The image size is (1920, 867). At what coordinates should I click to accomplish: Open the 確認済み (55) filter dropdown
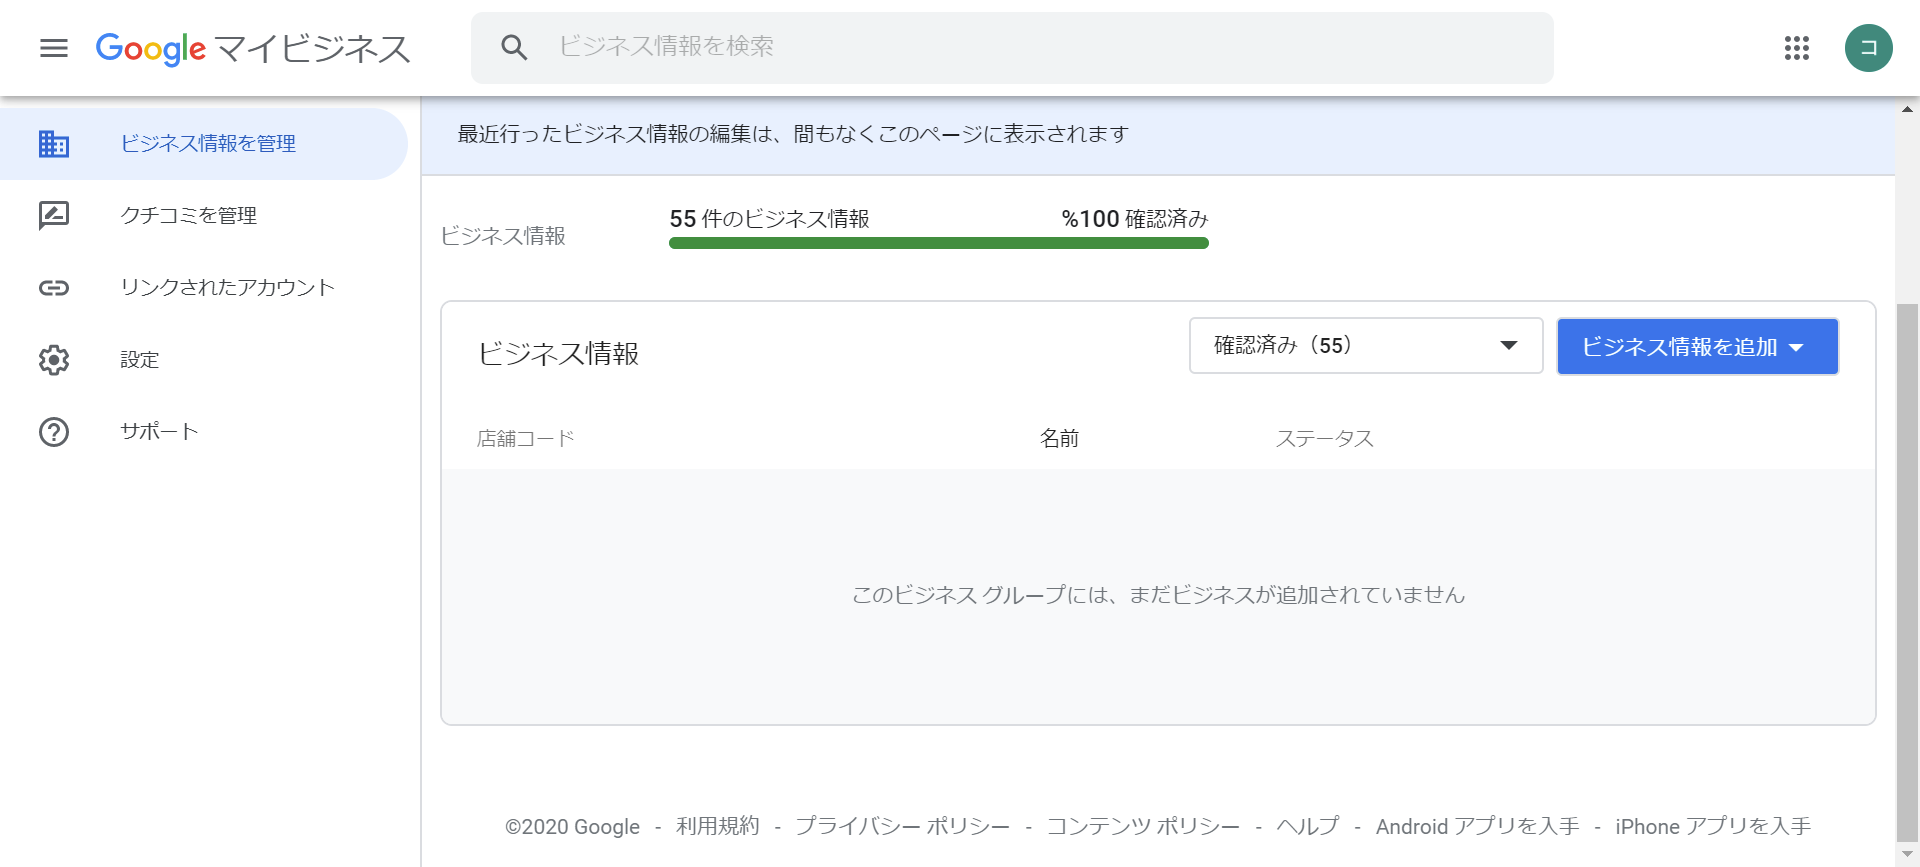click(x=1366, y=346)
